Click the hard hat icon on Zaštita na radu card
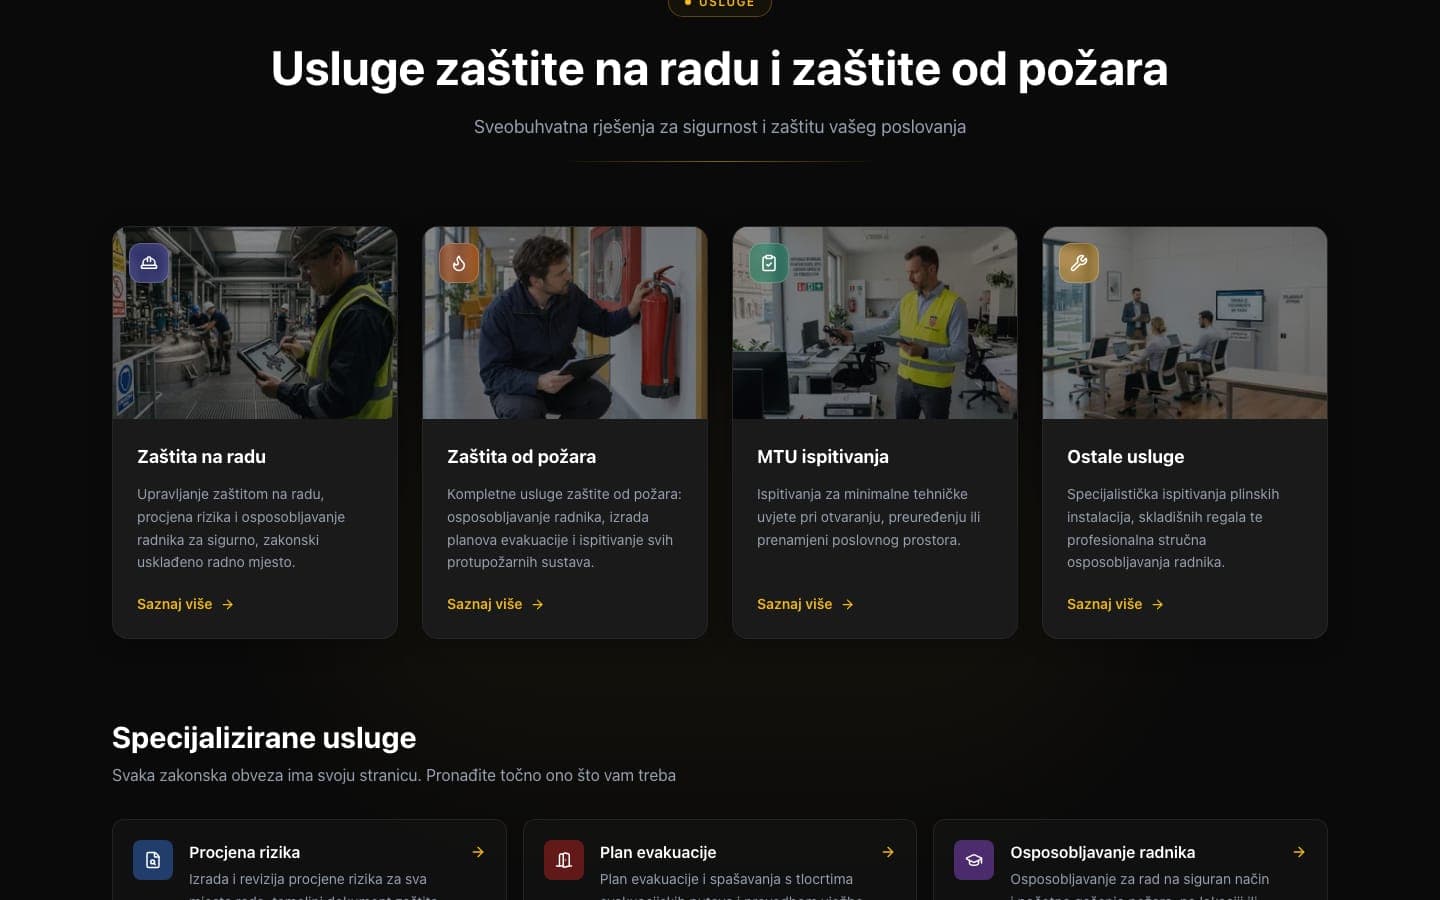The height and width of the screenshot is (900, 1440). (149, 263)
